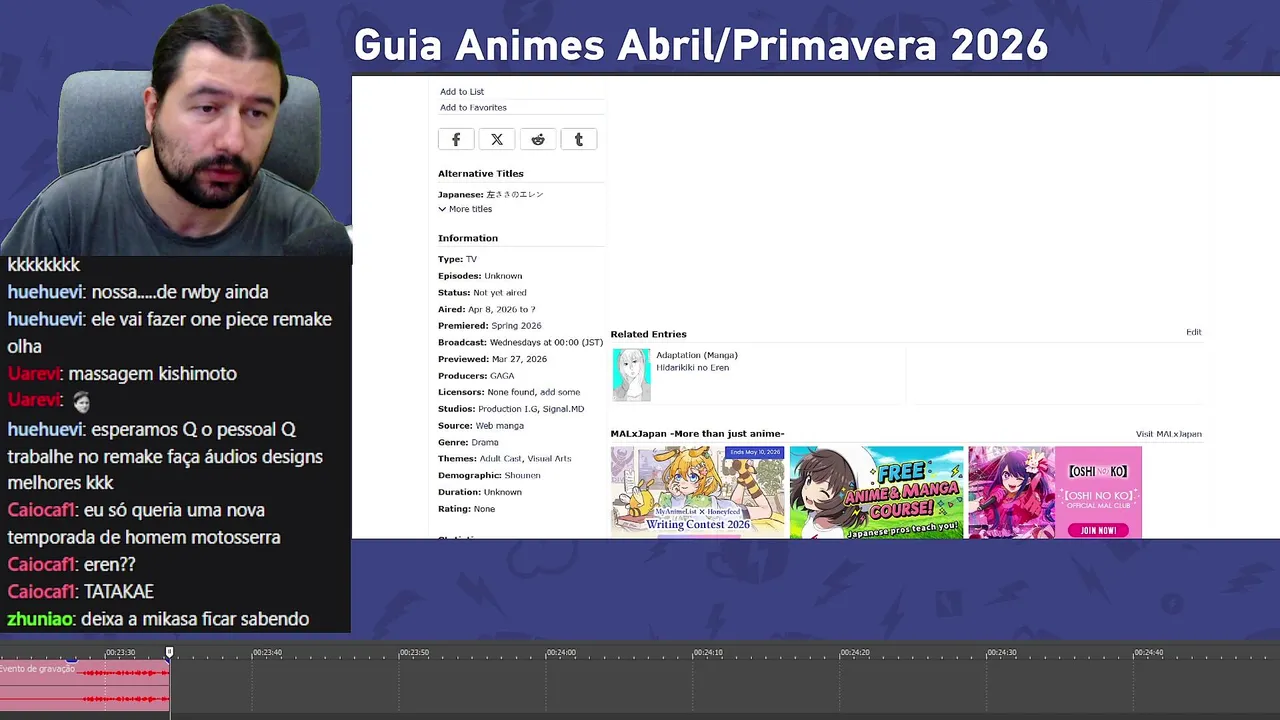Share the page on Tumblr
1280x720 pixels.
tap(579, 140)
